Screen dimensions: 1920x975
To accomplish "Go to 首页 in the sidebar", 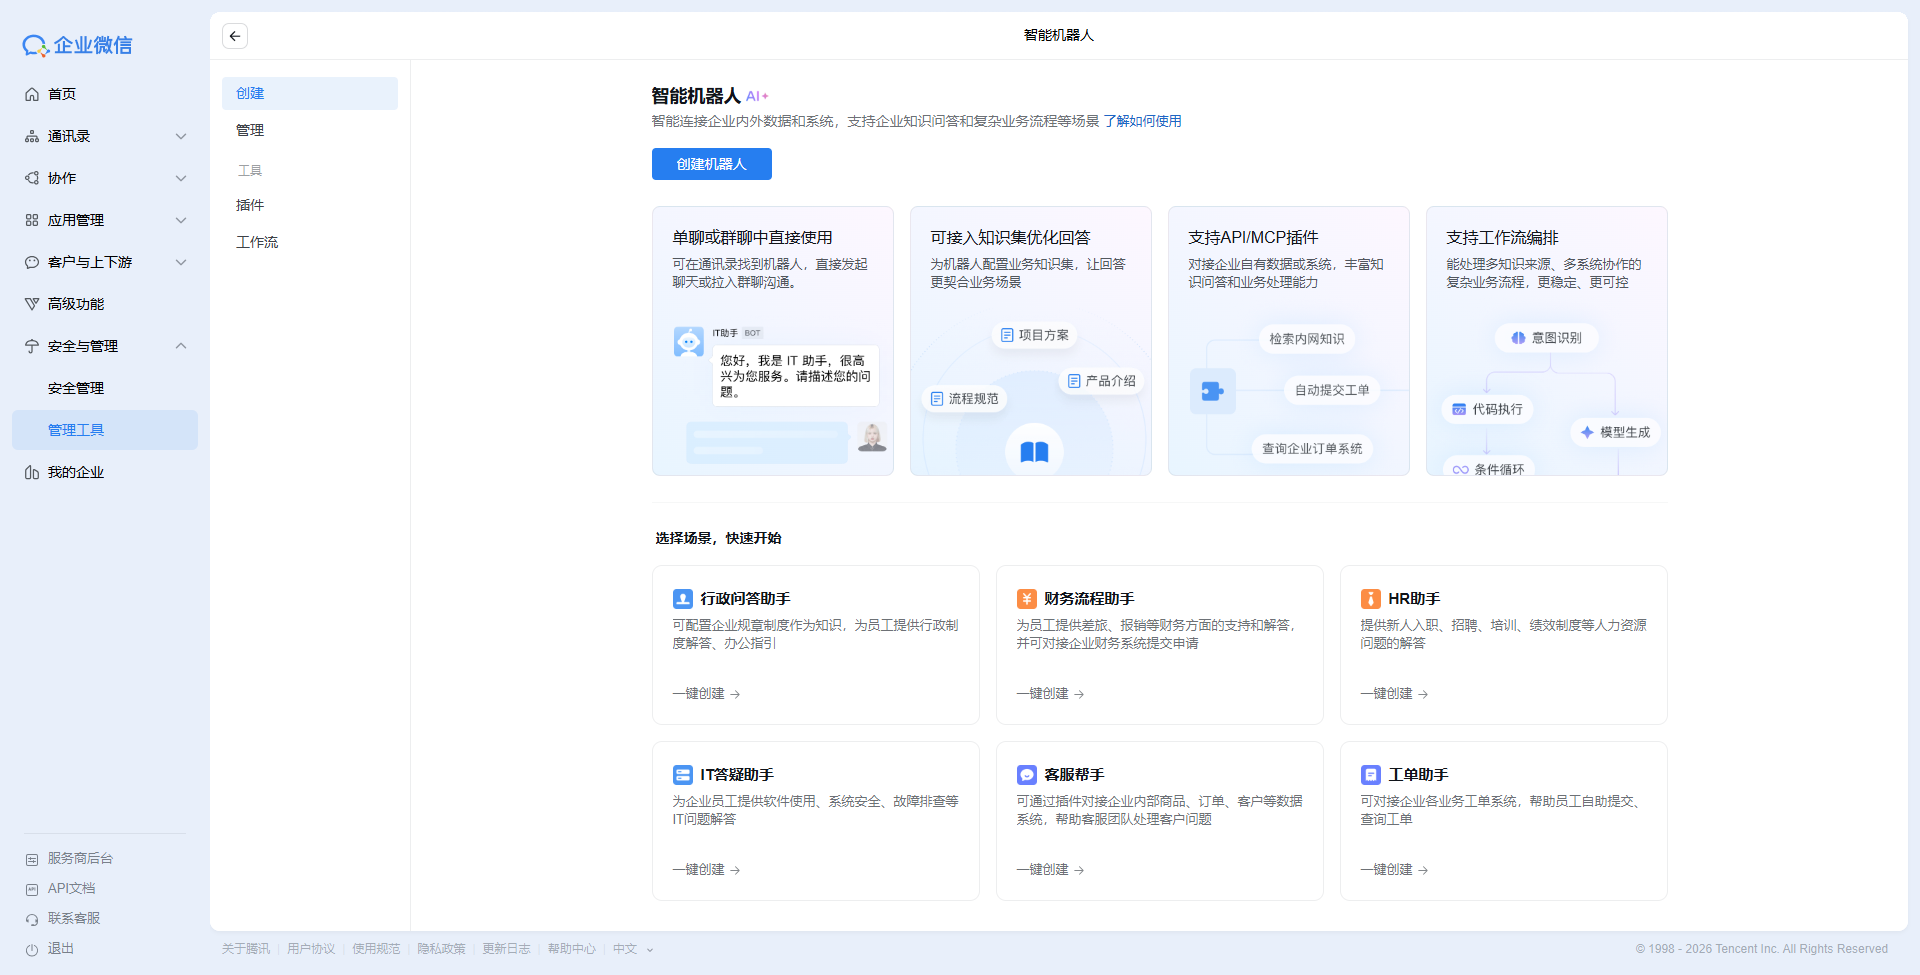I will (62, 94).
